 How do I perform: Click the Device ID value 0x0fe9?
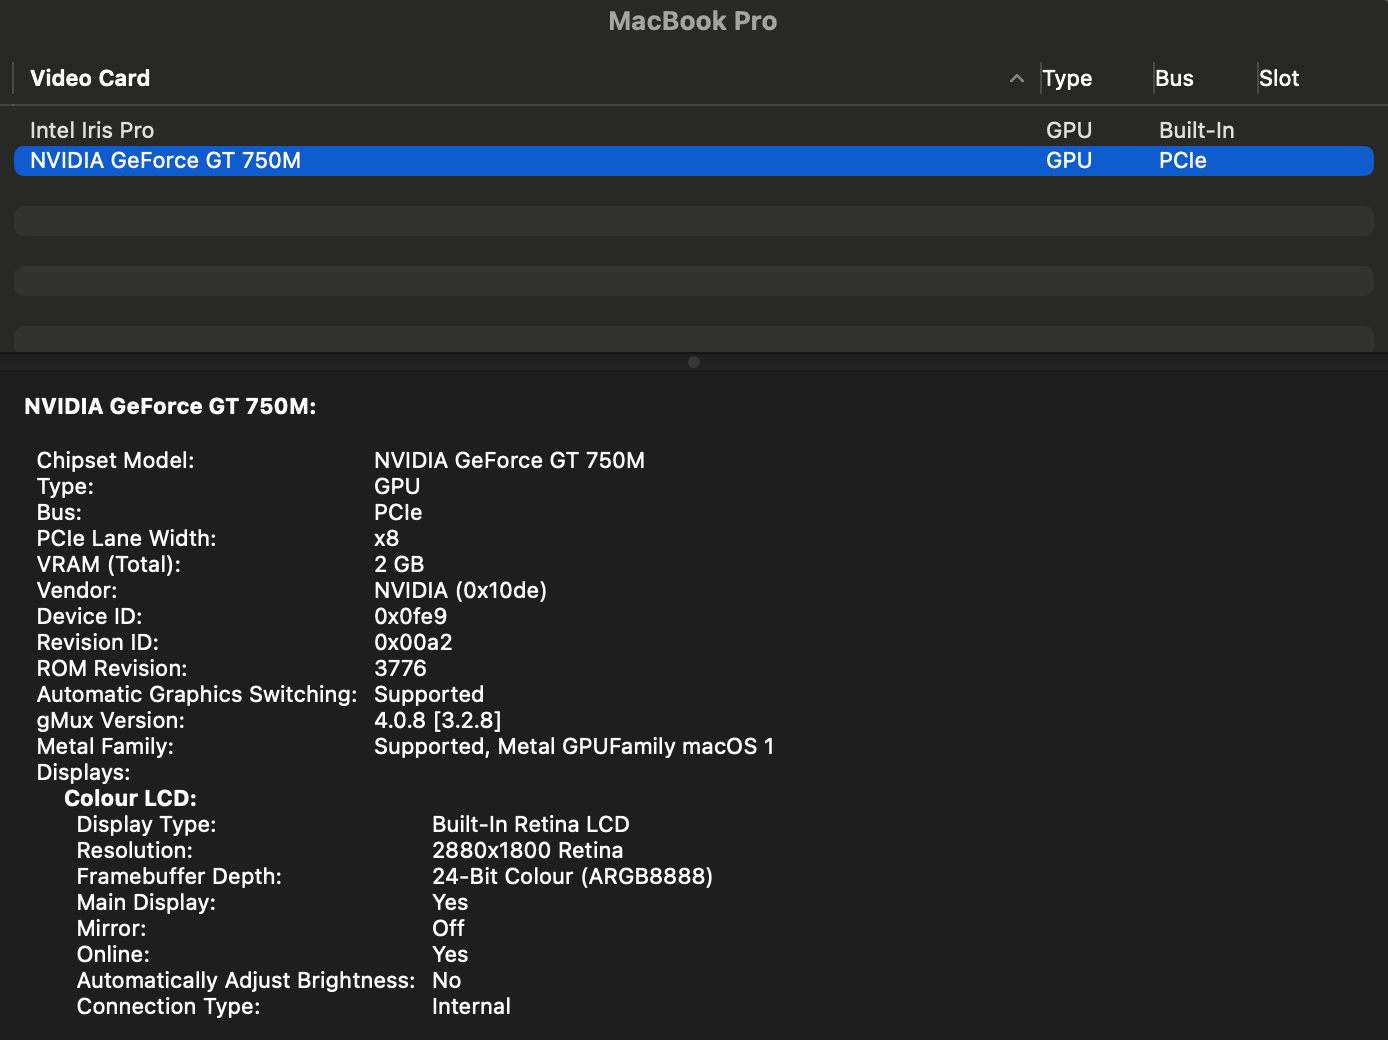coord(410,616)
